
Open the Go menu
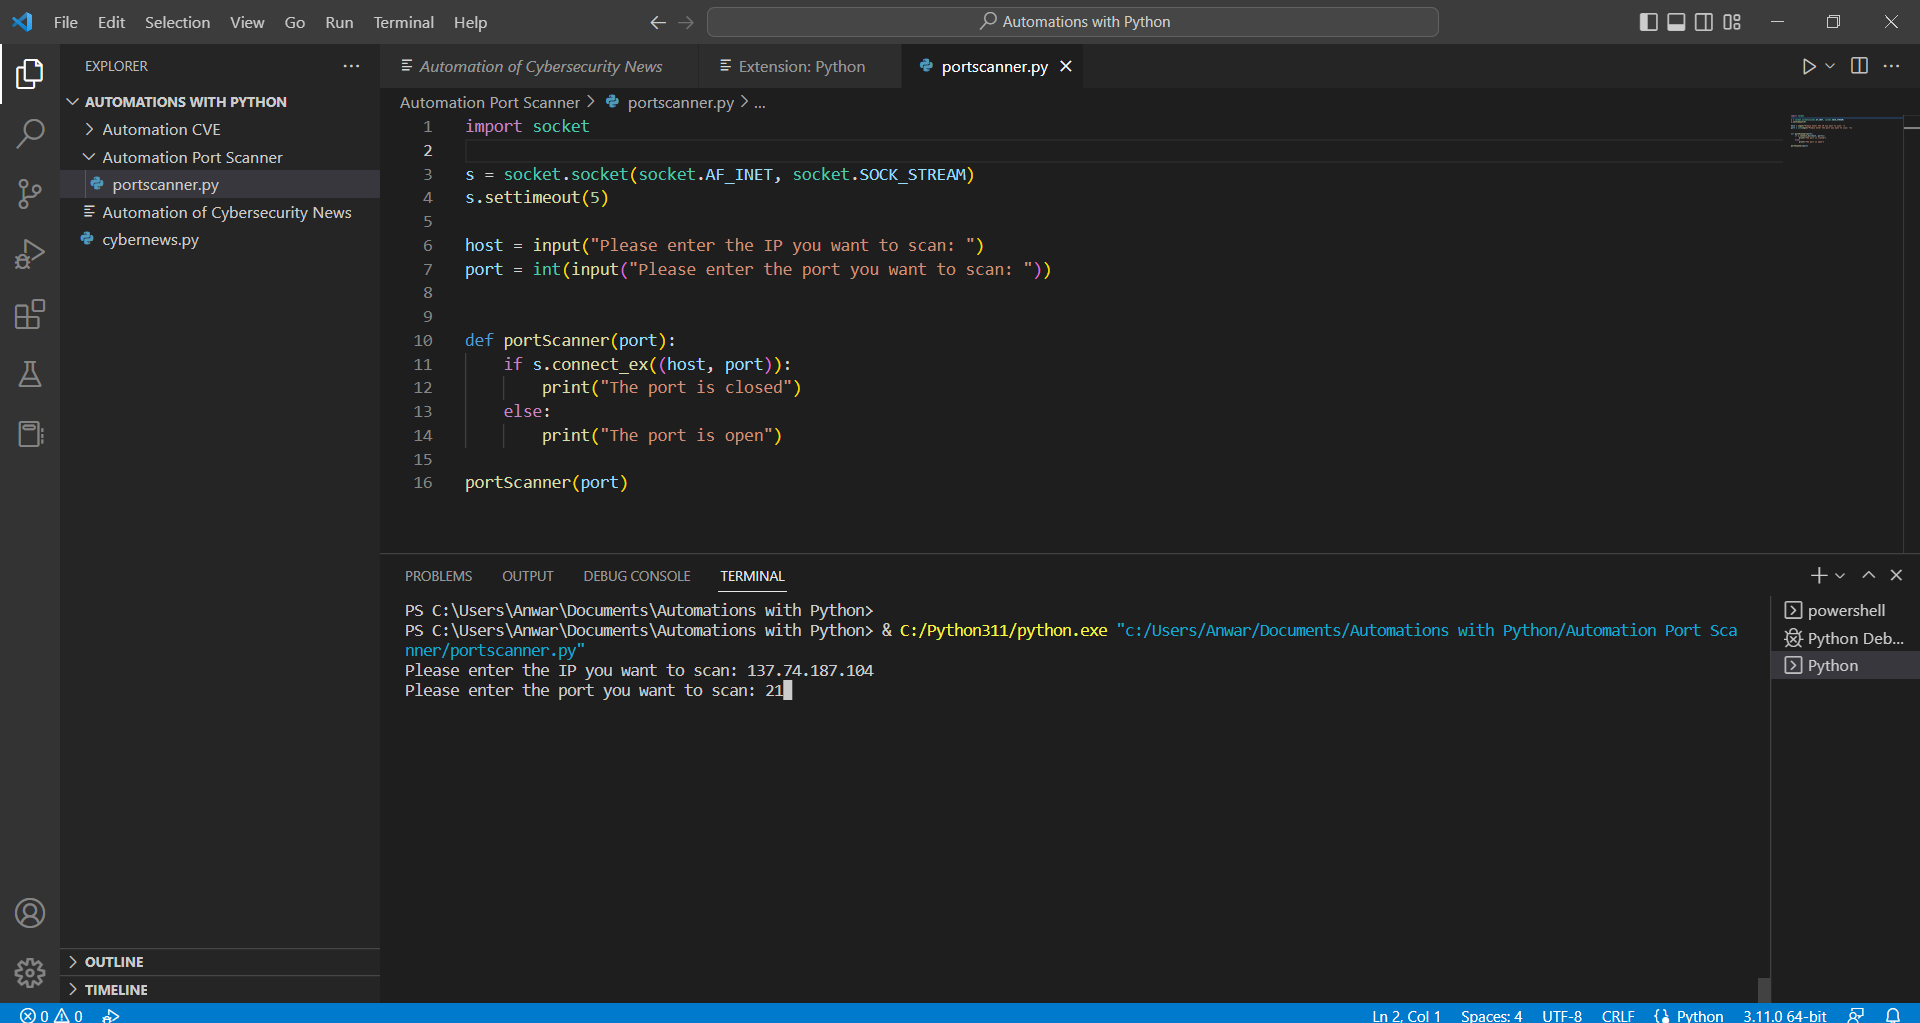295,22
